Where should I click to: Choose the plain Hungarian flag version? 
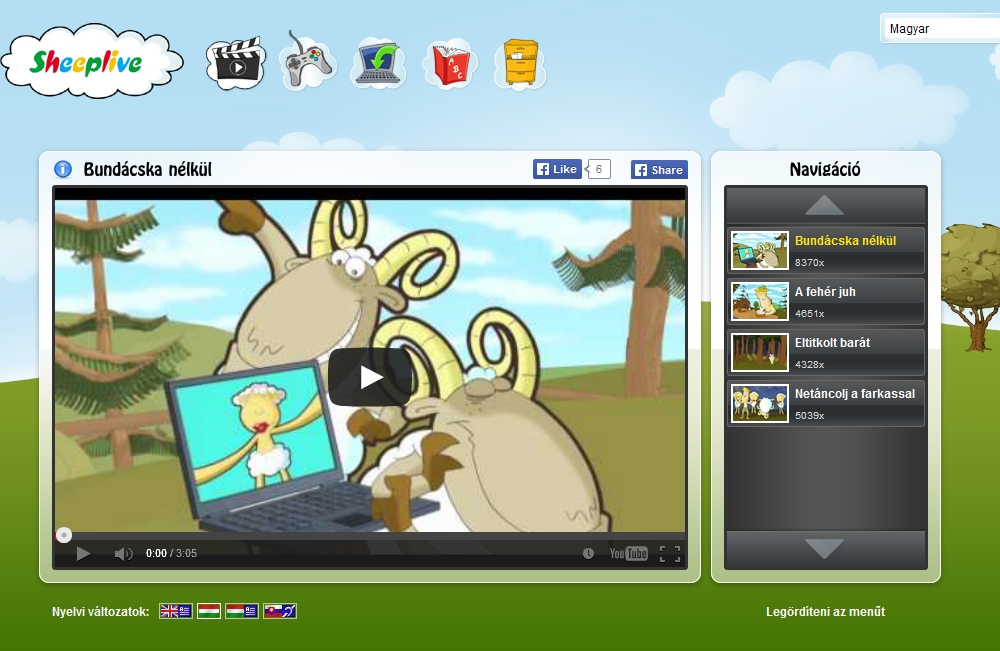[x=209, y=611]
